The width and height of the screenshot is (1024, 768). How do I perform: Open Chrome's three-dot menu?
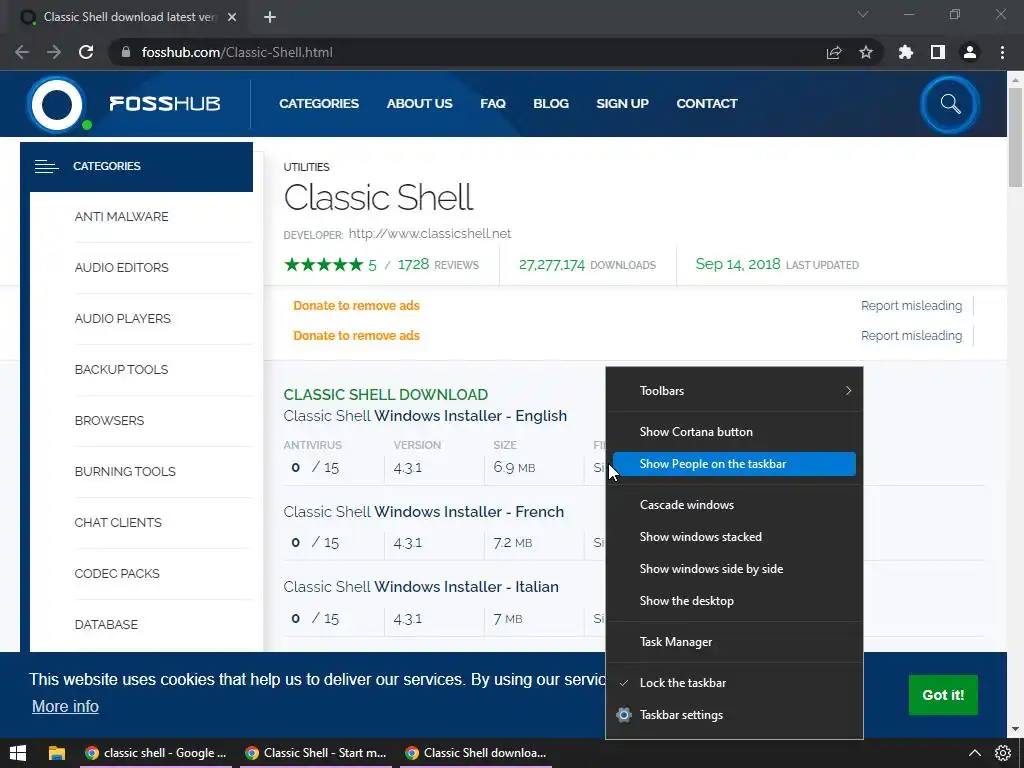(x=1002, y=52)
